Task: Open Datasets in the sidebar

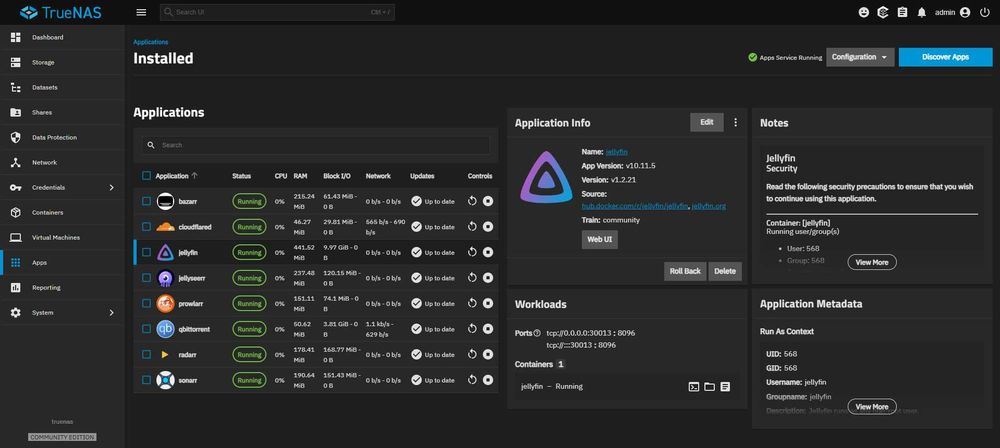Action: pos(62,87)
